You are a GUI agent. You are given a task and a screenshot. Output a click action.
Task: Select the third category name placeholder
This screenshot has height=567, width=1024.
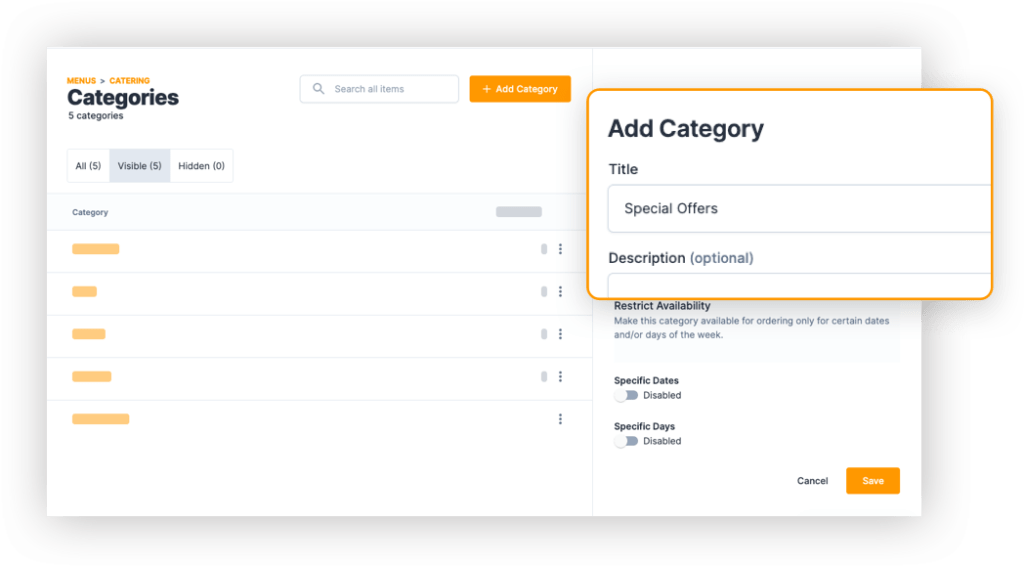[88, 334]
